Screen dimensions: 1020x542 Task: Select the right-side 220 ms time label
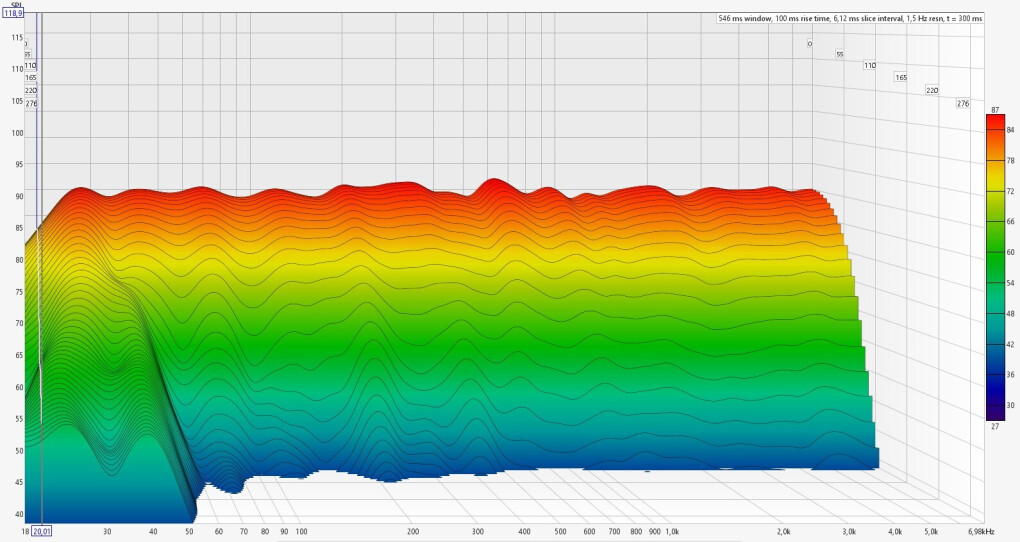pos(932,90)
